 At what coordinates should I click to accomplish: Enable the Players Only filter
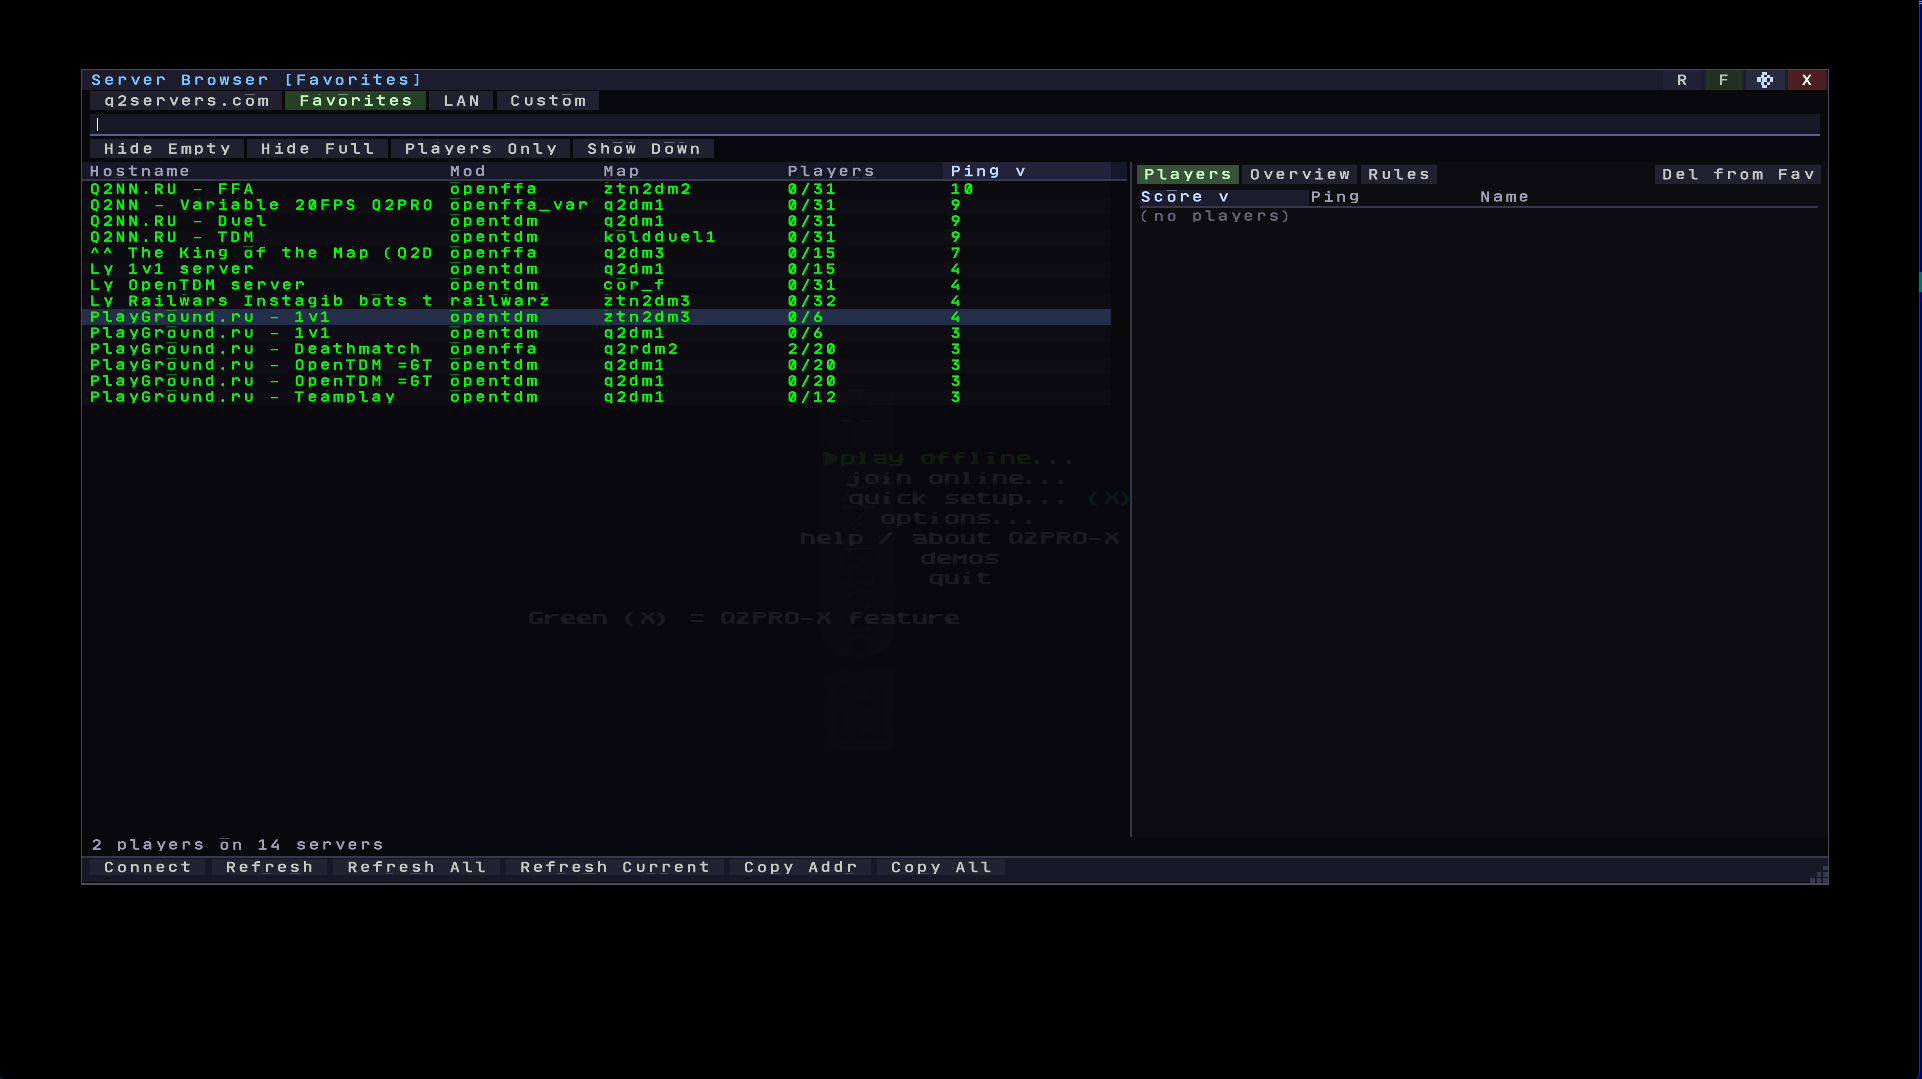(482, 148)
